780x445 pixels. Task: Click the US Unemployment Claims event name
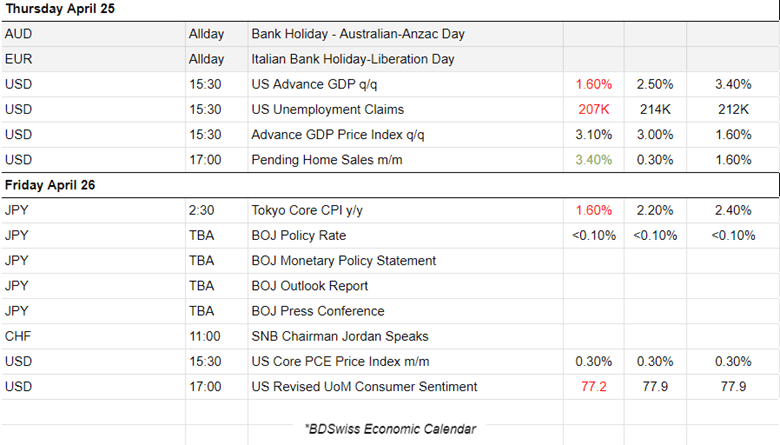coord(328,109)
